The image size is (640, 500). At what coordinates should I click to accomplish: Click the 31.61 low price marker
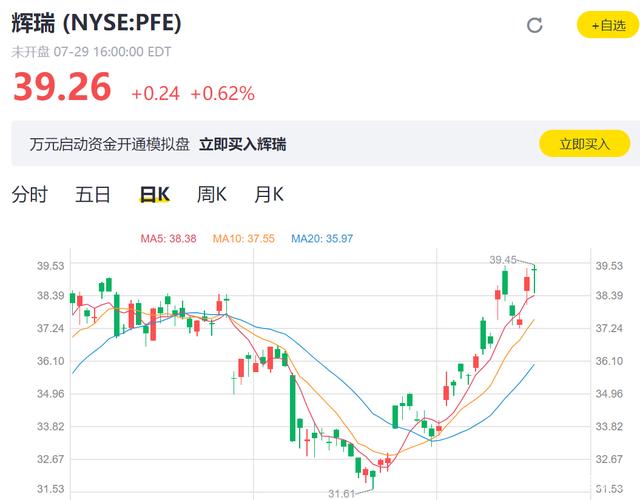pos(342,493)
